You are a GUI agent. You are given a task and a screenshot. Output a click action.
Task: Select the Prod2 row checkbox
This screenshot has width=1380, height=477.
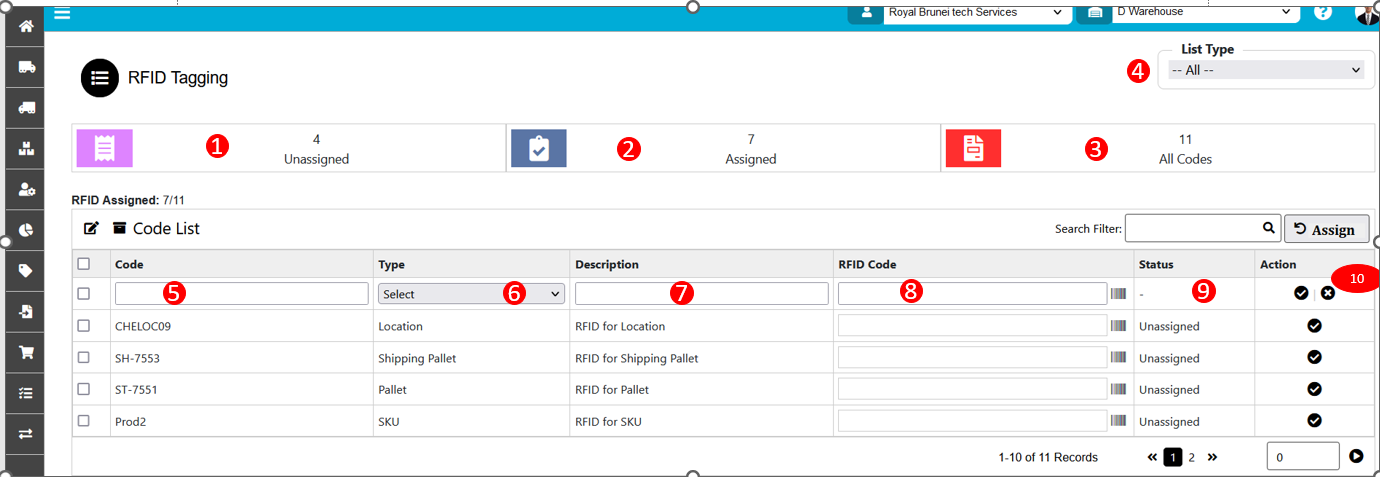click(84, 421)
